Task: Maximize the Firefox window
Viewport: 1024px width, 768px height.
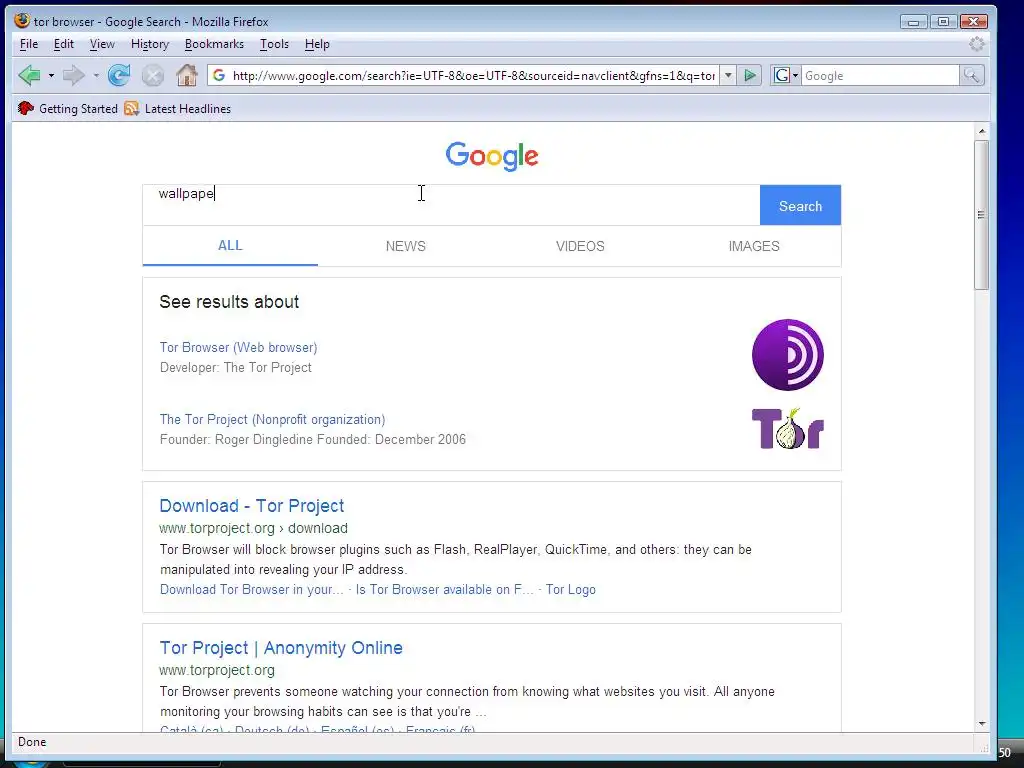Action: pyautogui.click(x=943, y=22)
